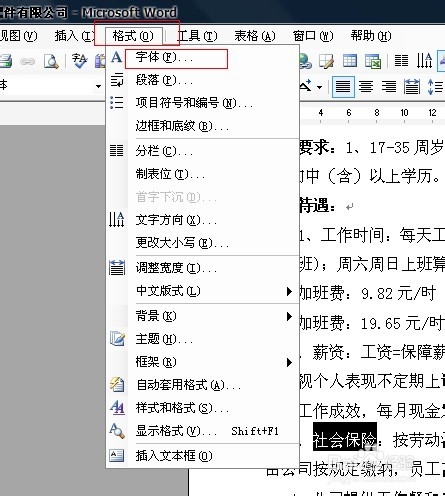
Task: Expand the 框架 submenu arrow
Action: [289, 362]
